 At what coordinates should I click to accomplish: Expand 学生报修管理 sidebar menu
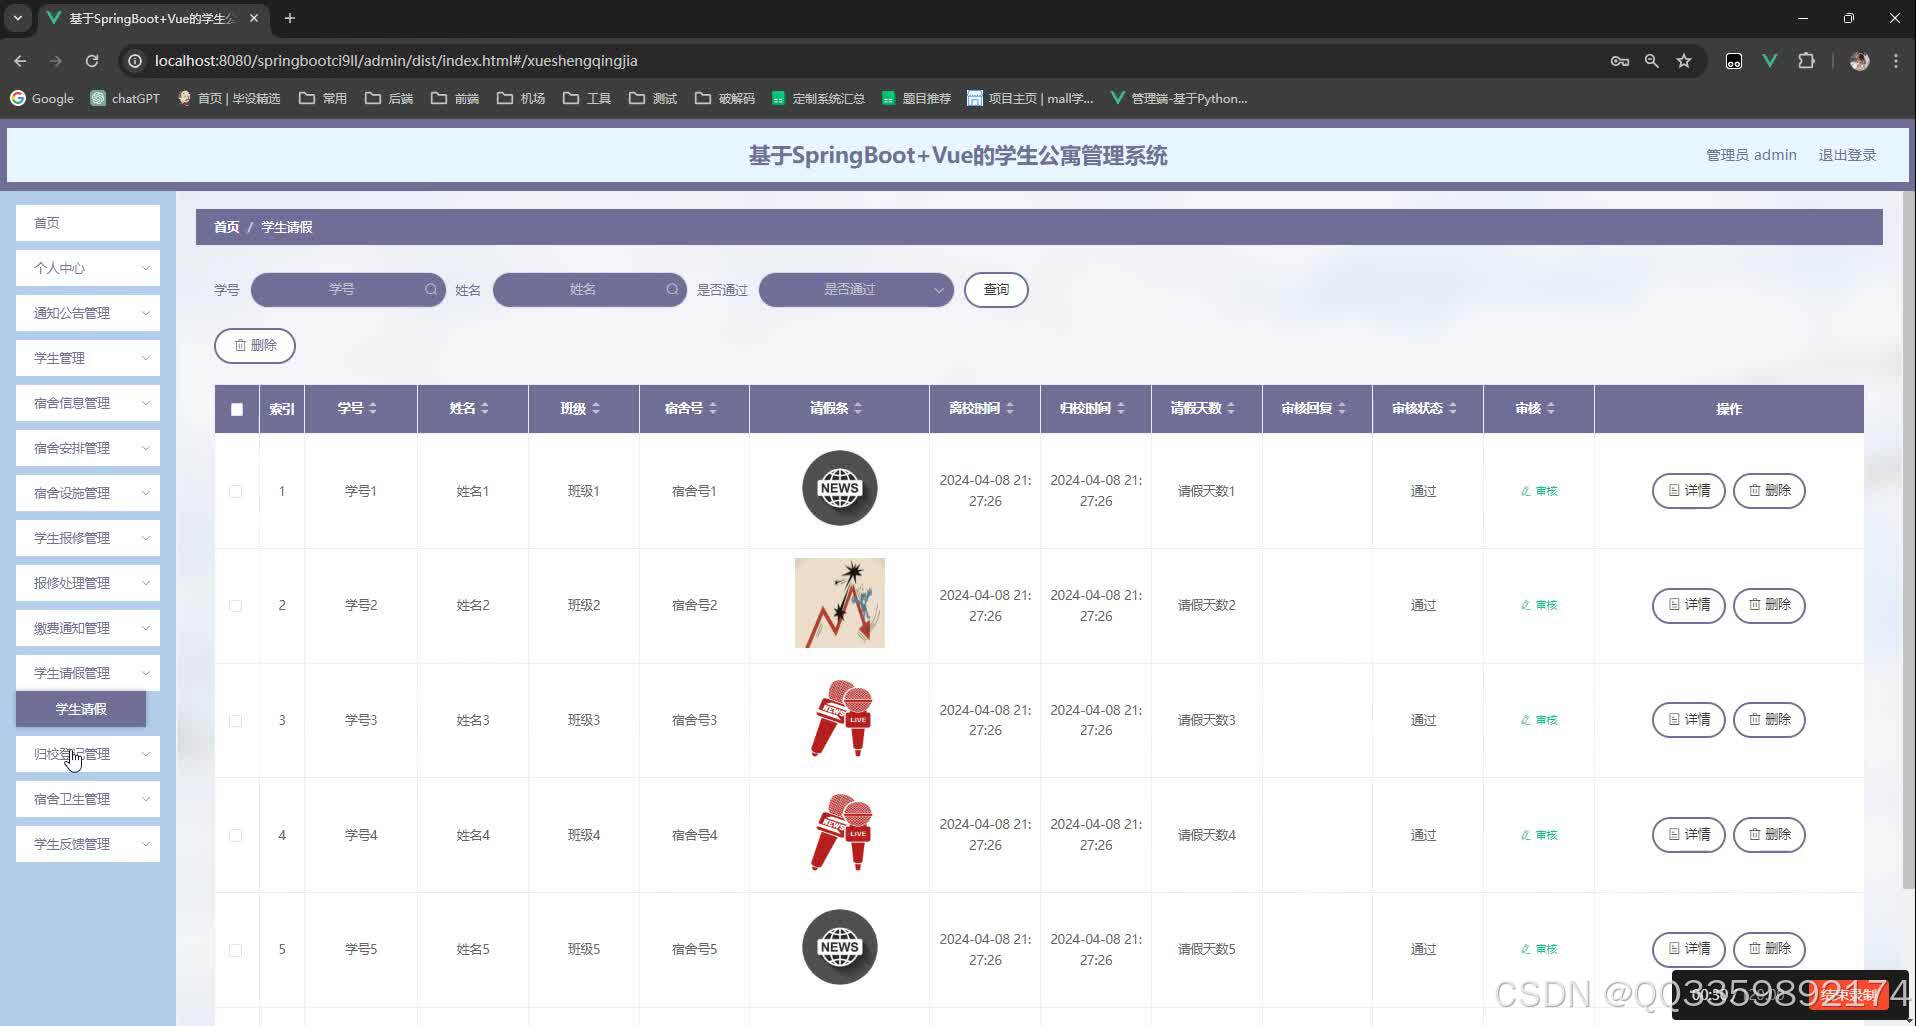88,538
